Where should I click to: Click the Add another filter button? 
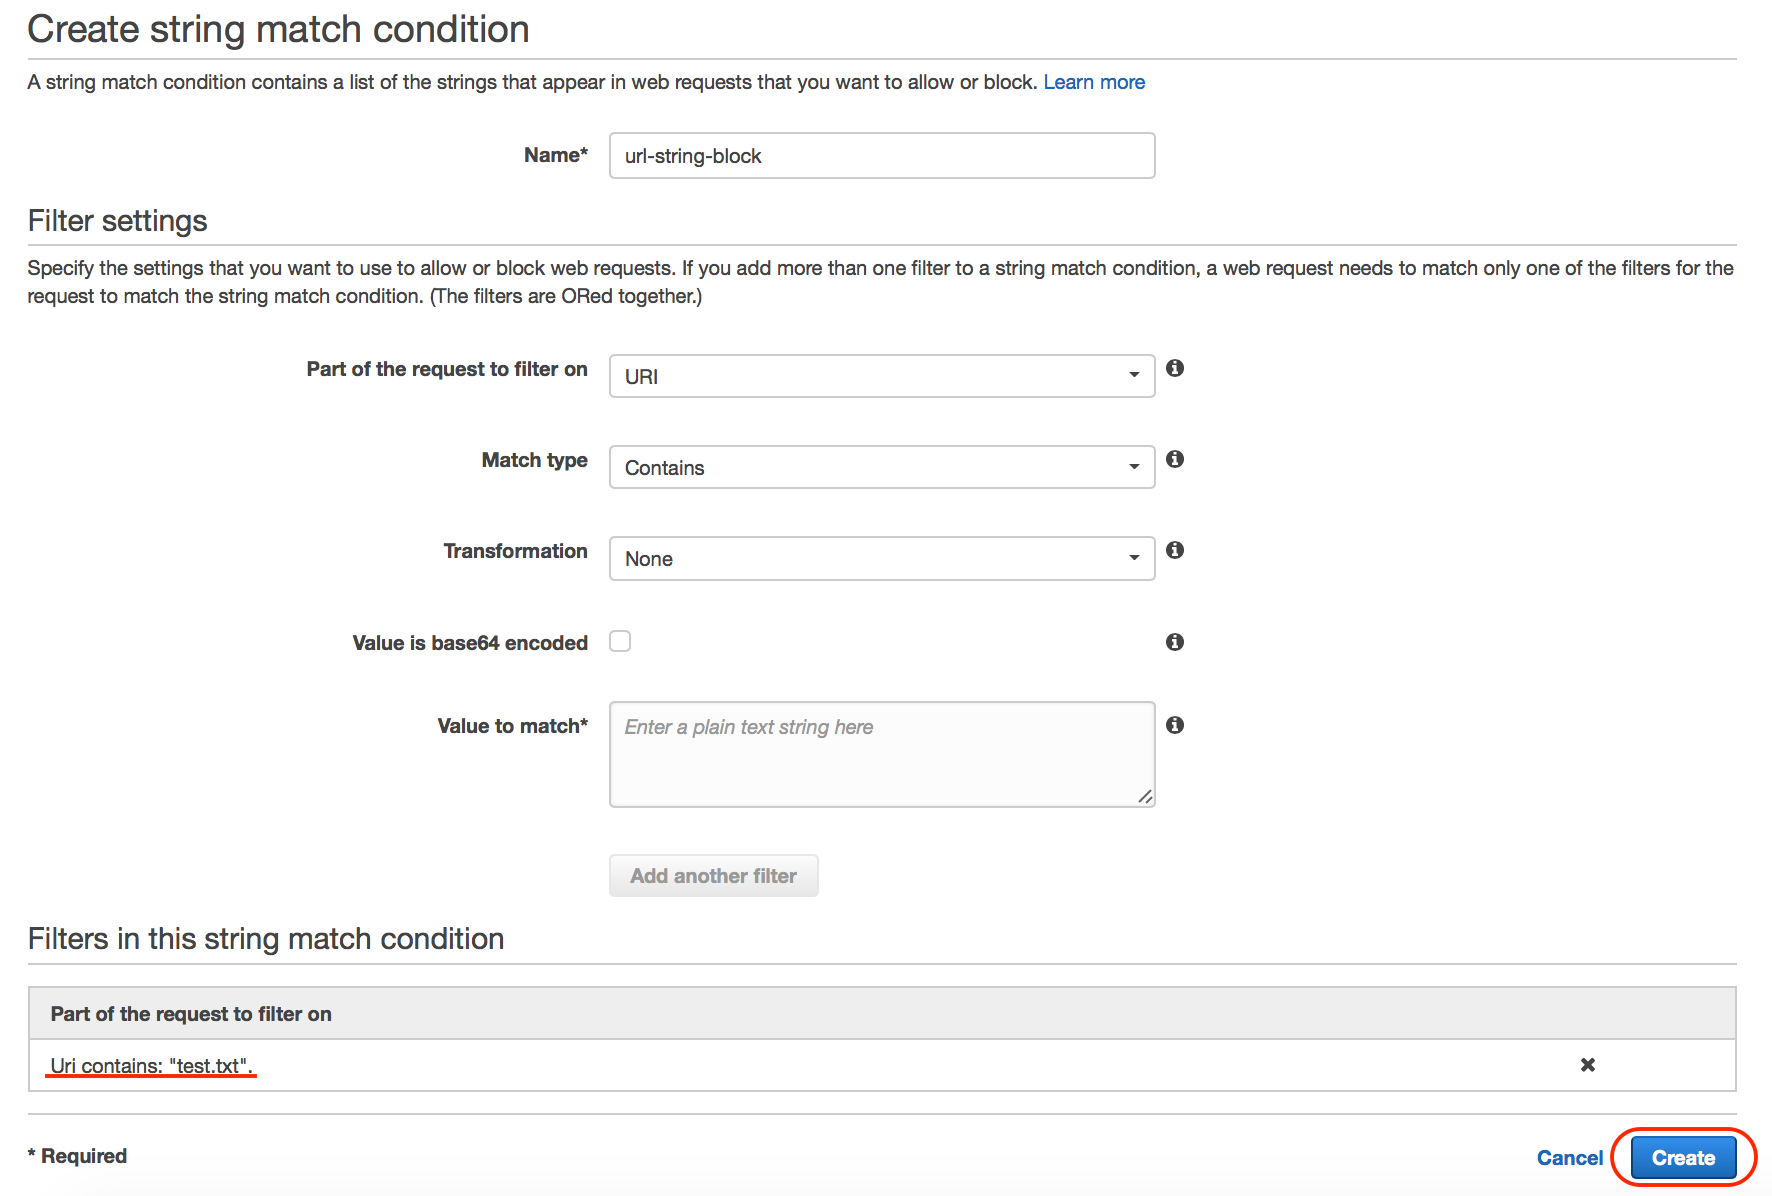point(713,876)
